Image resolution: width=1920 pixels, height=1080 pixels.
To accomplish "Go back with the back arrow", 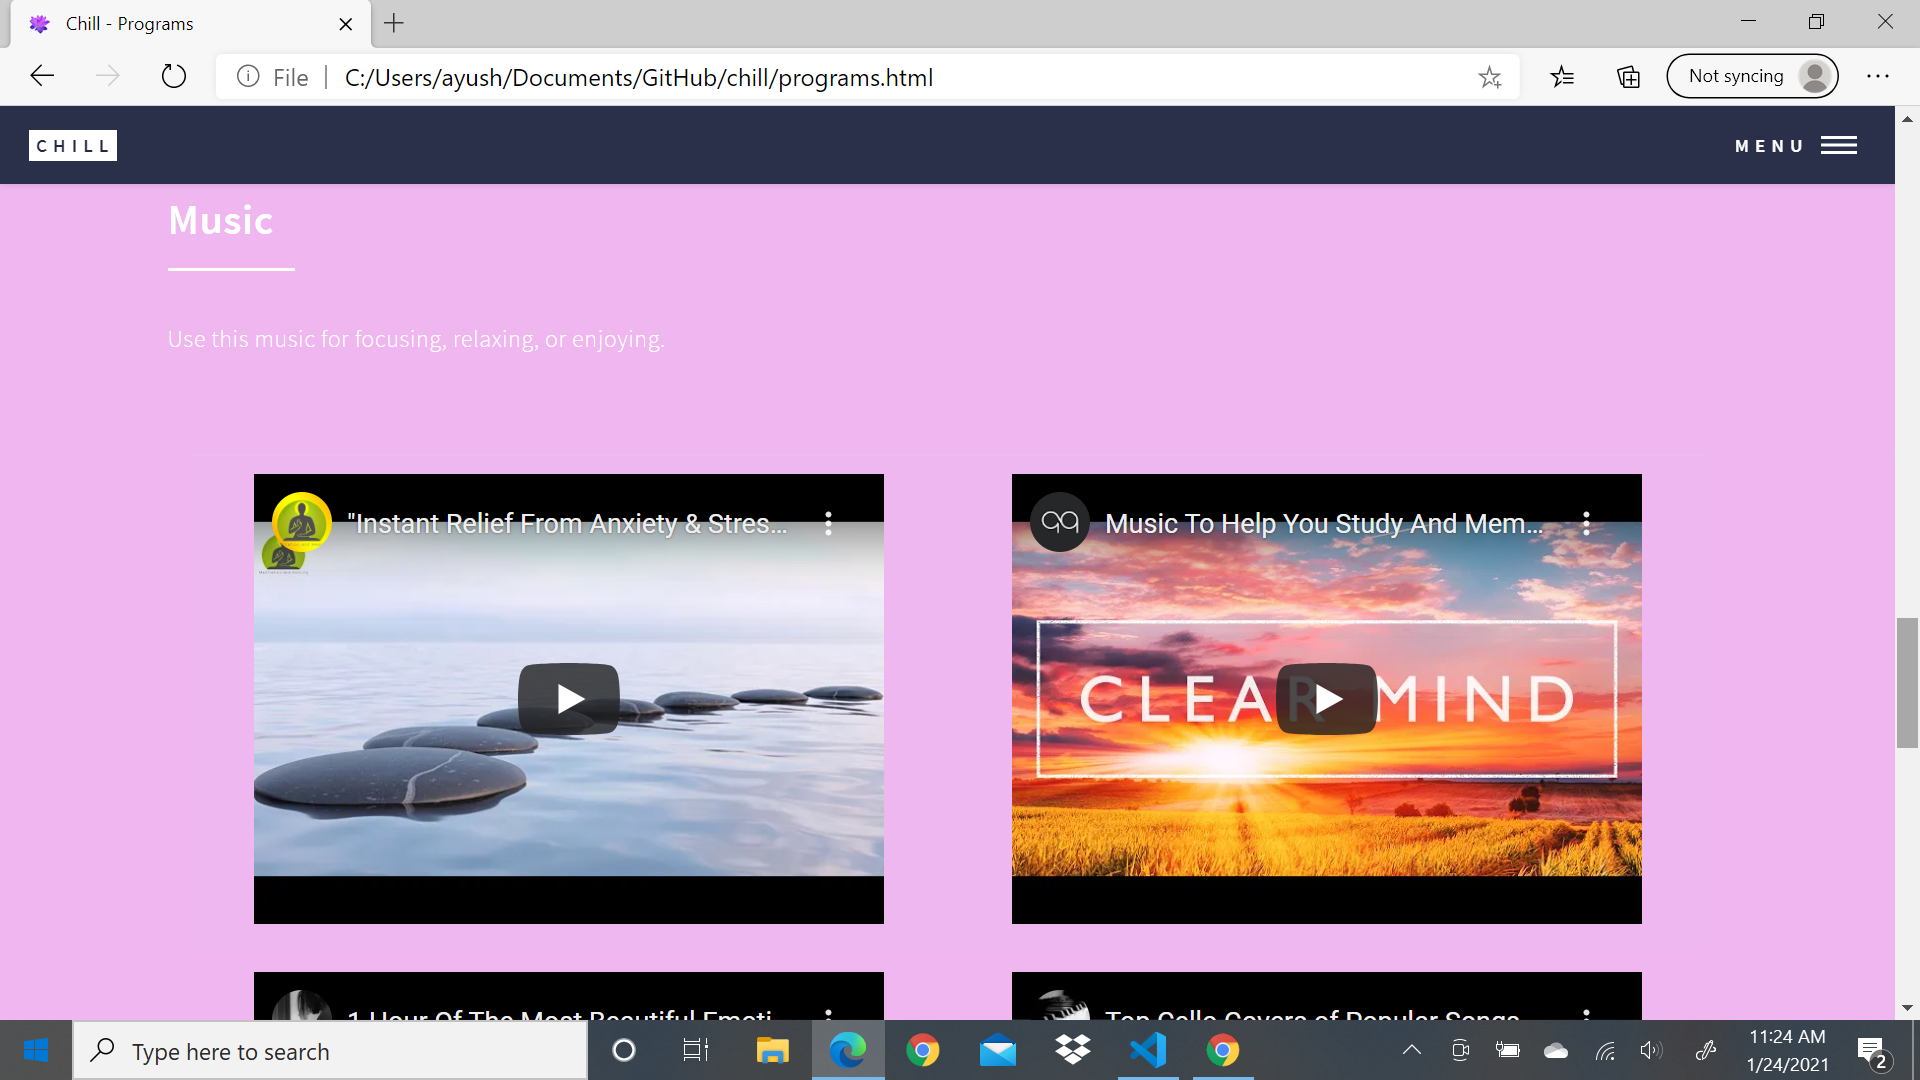I will (42, 77).
